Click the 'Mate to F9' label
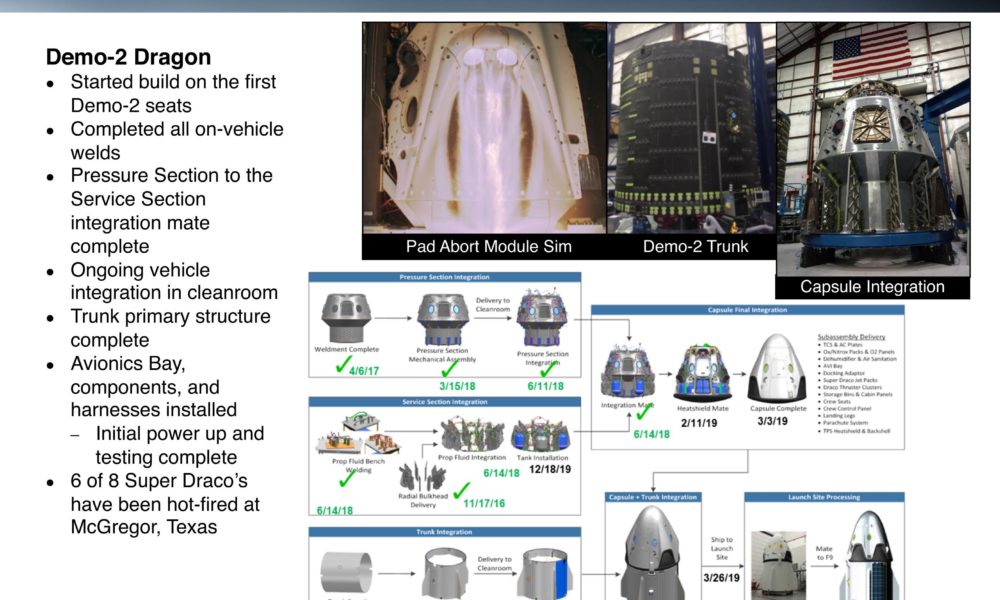The image size is (1000, 600). tap(824, 553)
